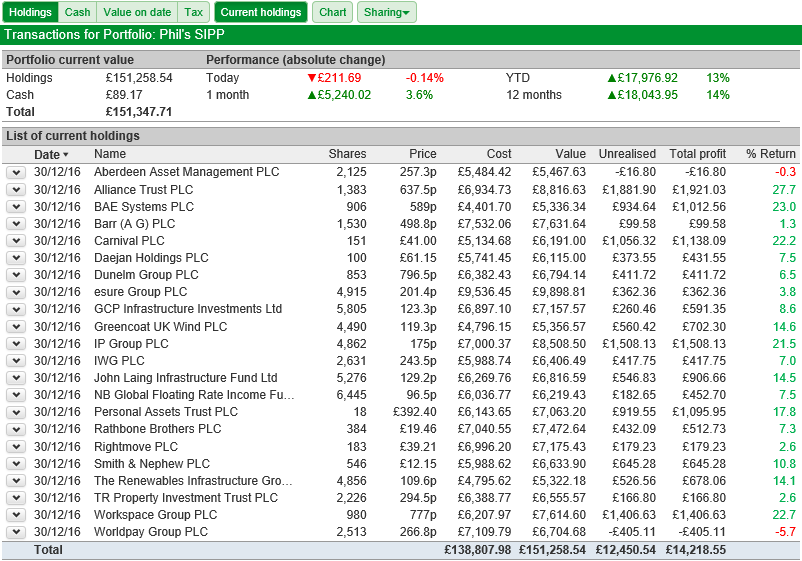802x561 pixels.
Task: Click the total cost £138,807.98
Action: tap(478, 550)
